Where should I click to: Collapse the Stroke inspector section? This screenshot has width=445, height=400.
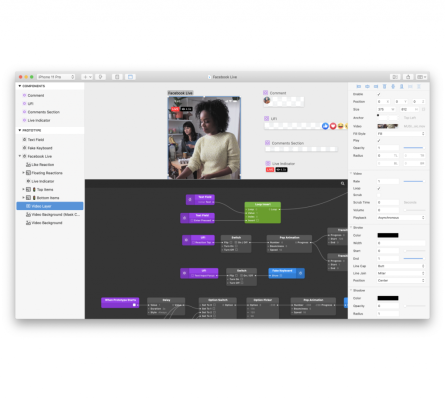351,227
